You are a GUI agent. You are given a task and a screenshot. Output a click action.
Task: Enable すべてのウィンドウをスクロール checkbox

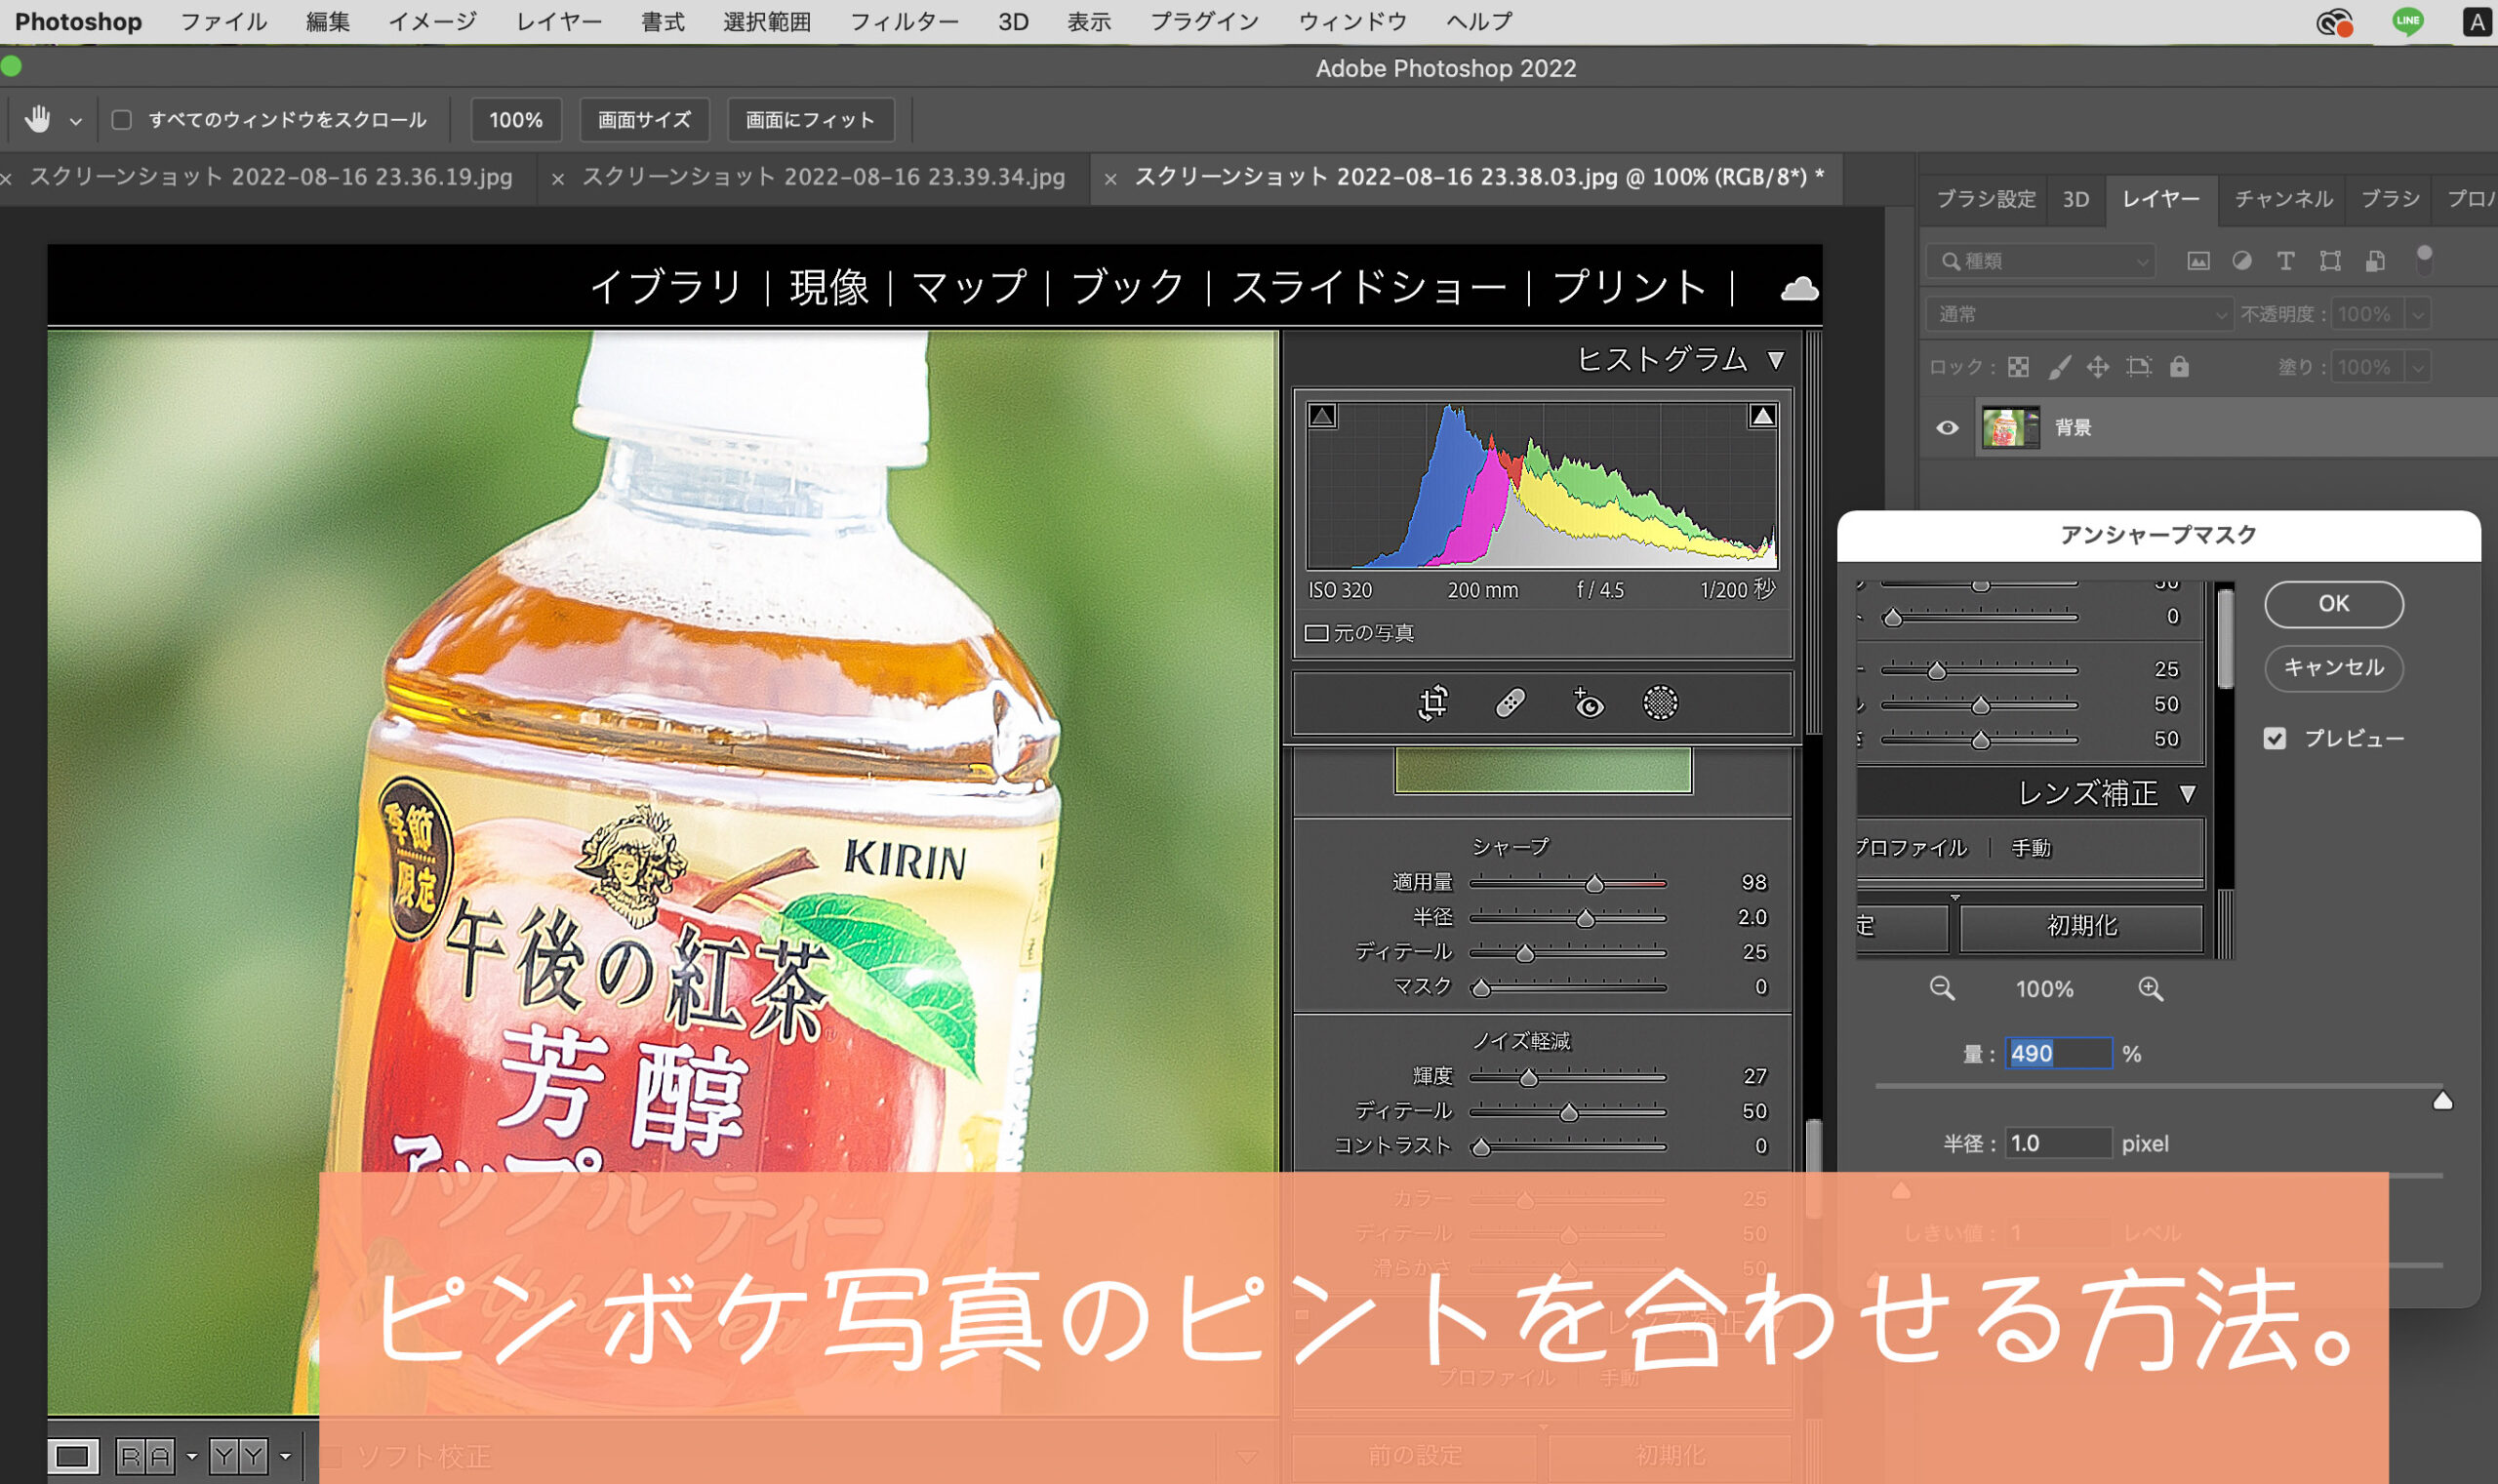[x=122, y=120]
